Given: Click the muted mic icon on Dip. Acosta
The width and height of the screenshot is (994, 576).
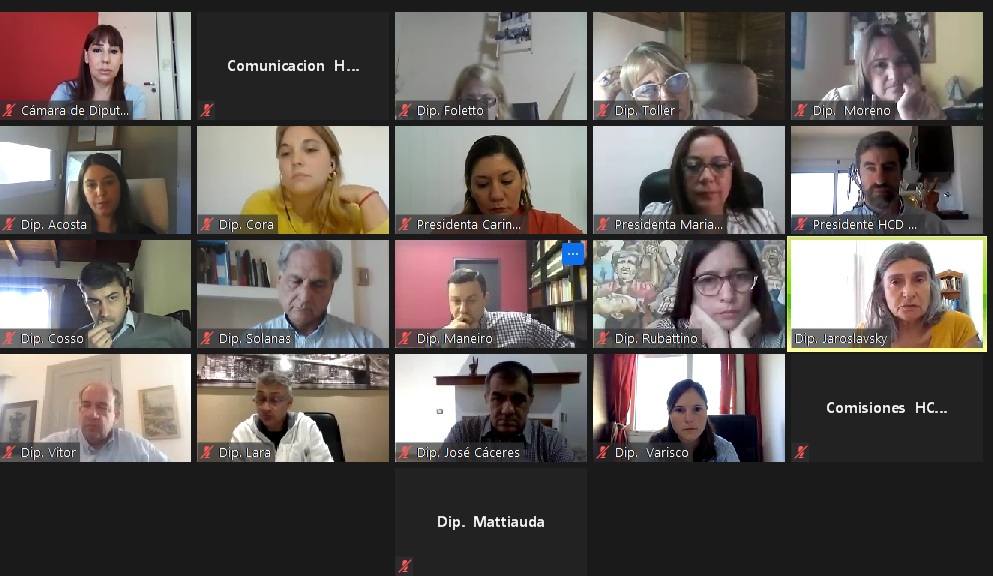Looking at the screenshot, I should coord(9,224).
